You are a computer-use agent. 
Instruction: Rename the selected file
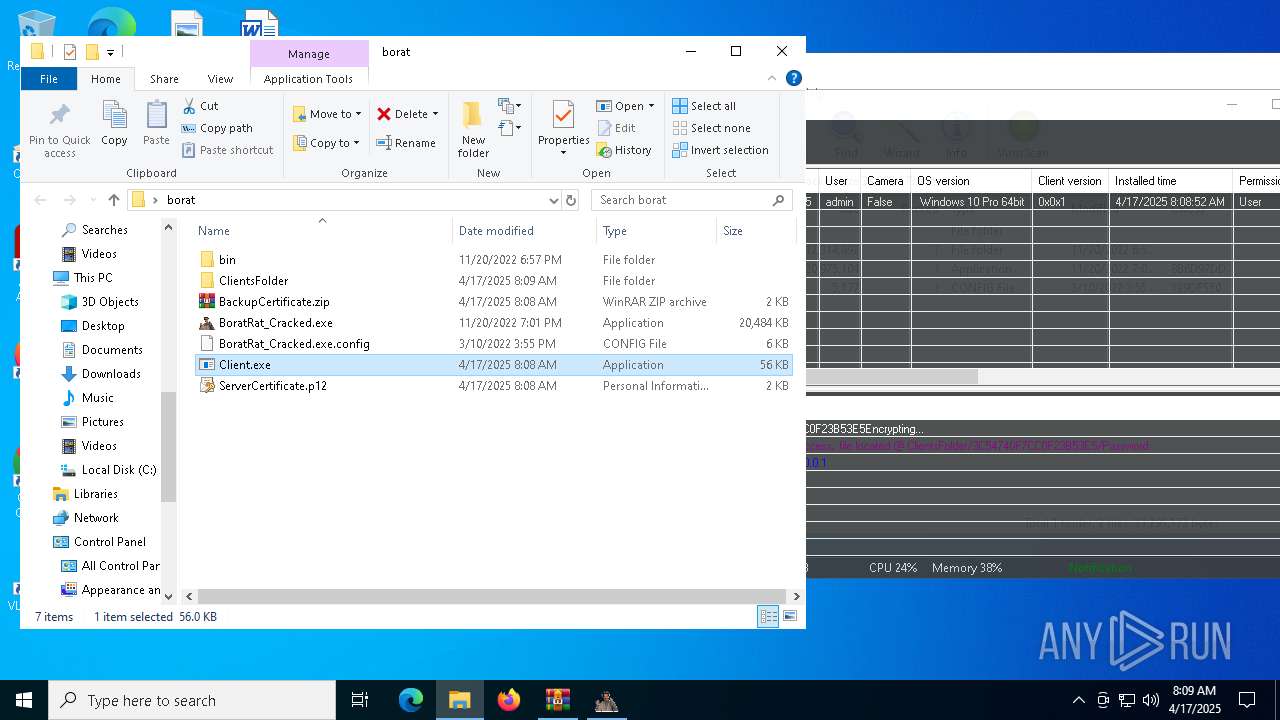click(x=406, y=143)
